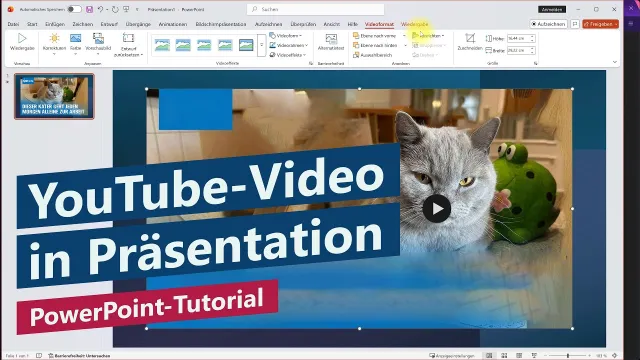Open Ebene nach vorne dropdown arrow

tap(404, 36)
